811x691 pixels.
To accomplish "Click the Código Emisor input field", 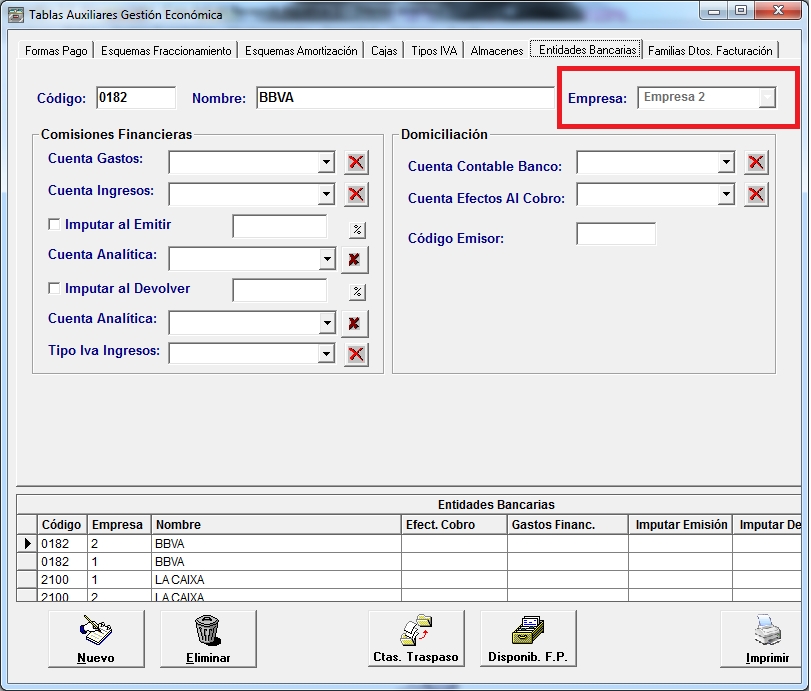I will pos(616,234).
